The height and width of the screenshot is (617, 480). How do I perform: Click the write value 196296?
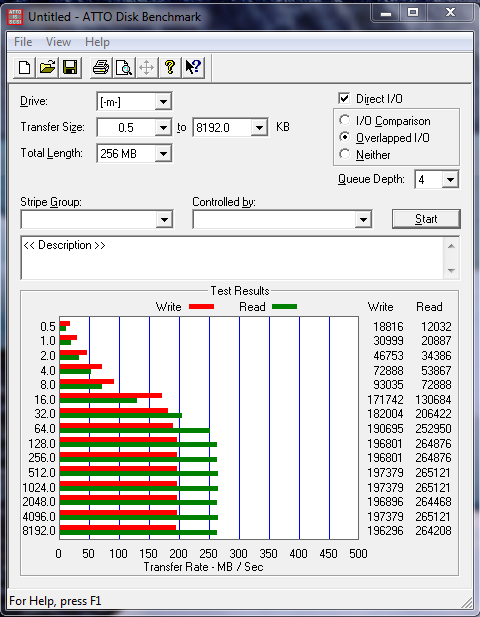coord(385,531)
